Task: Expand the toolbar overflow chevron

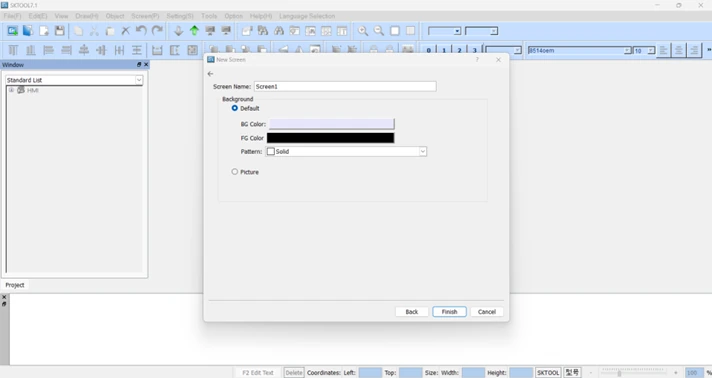Action: [708, 50]
